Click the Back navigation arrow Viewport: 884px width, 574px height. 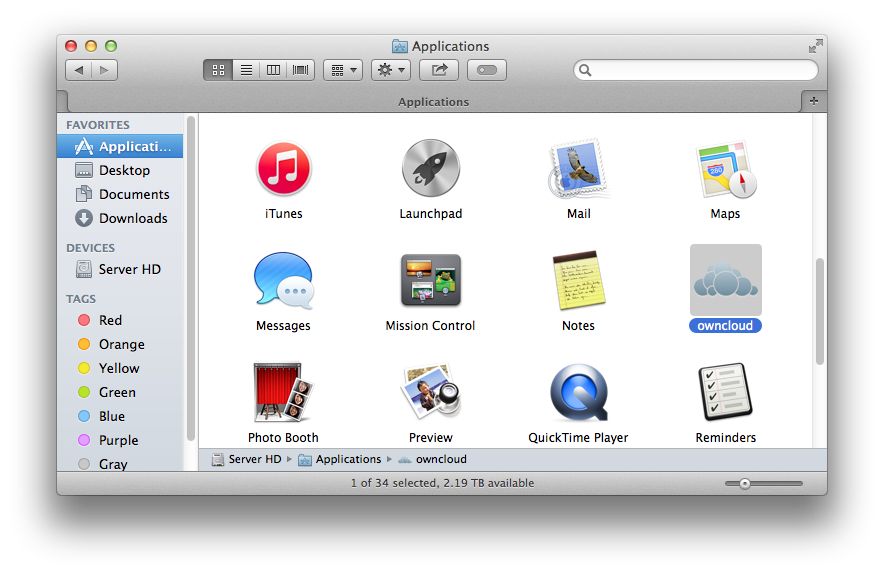[79, 70]
